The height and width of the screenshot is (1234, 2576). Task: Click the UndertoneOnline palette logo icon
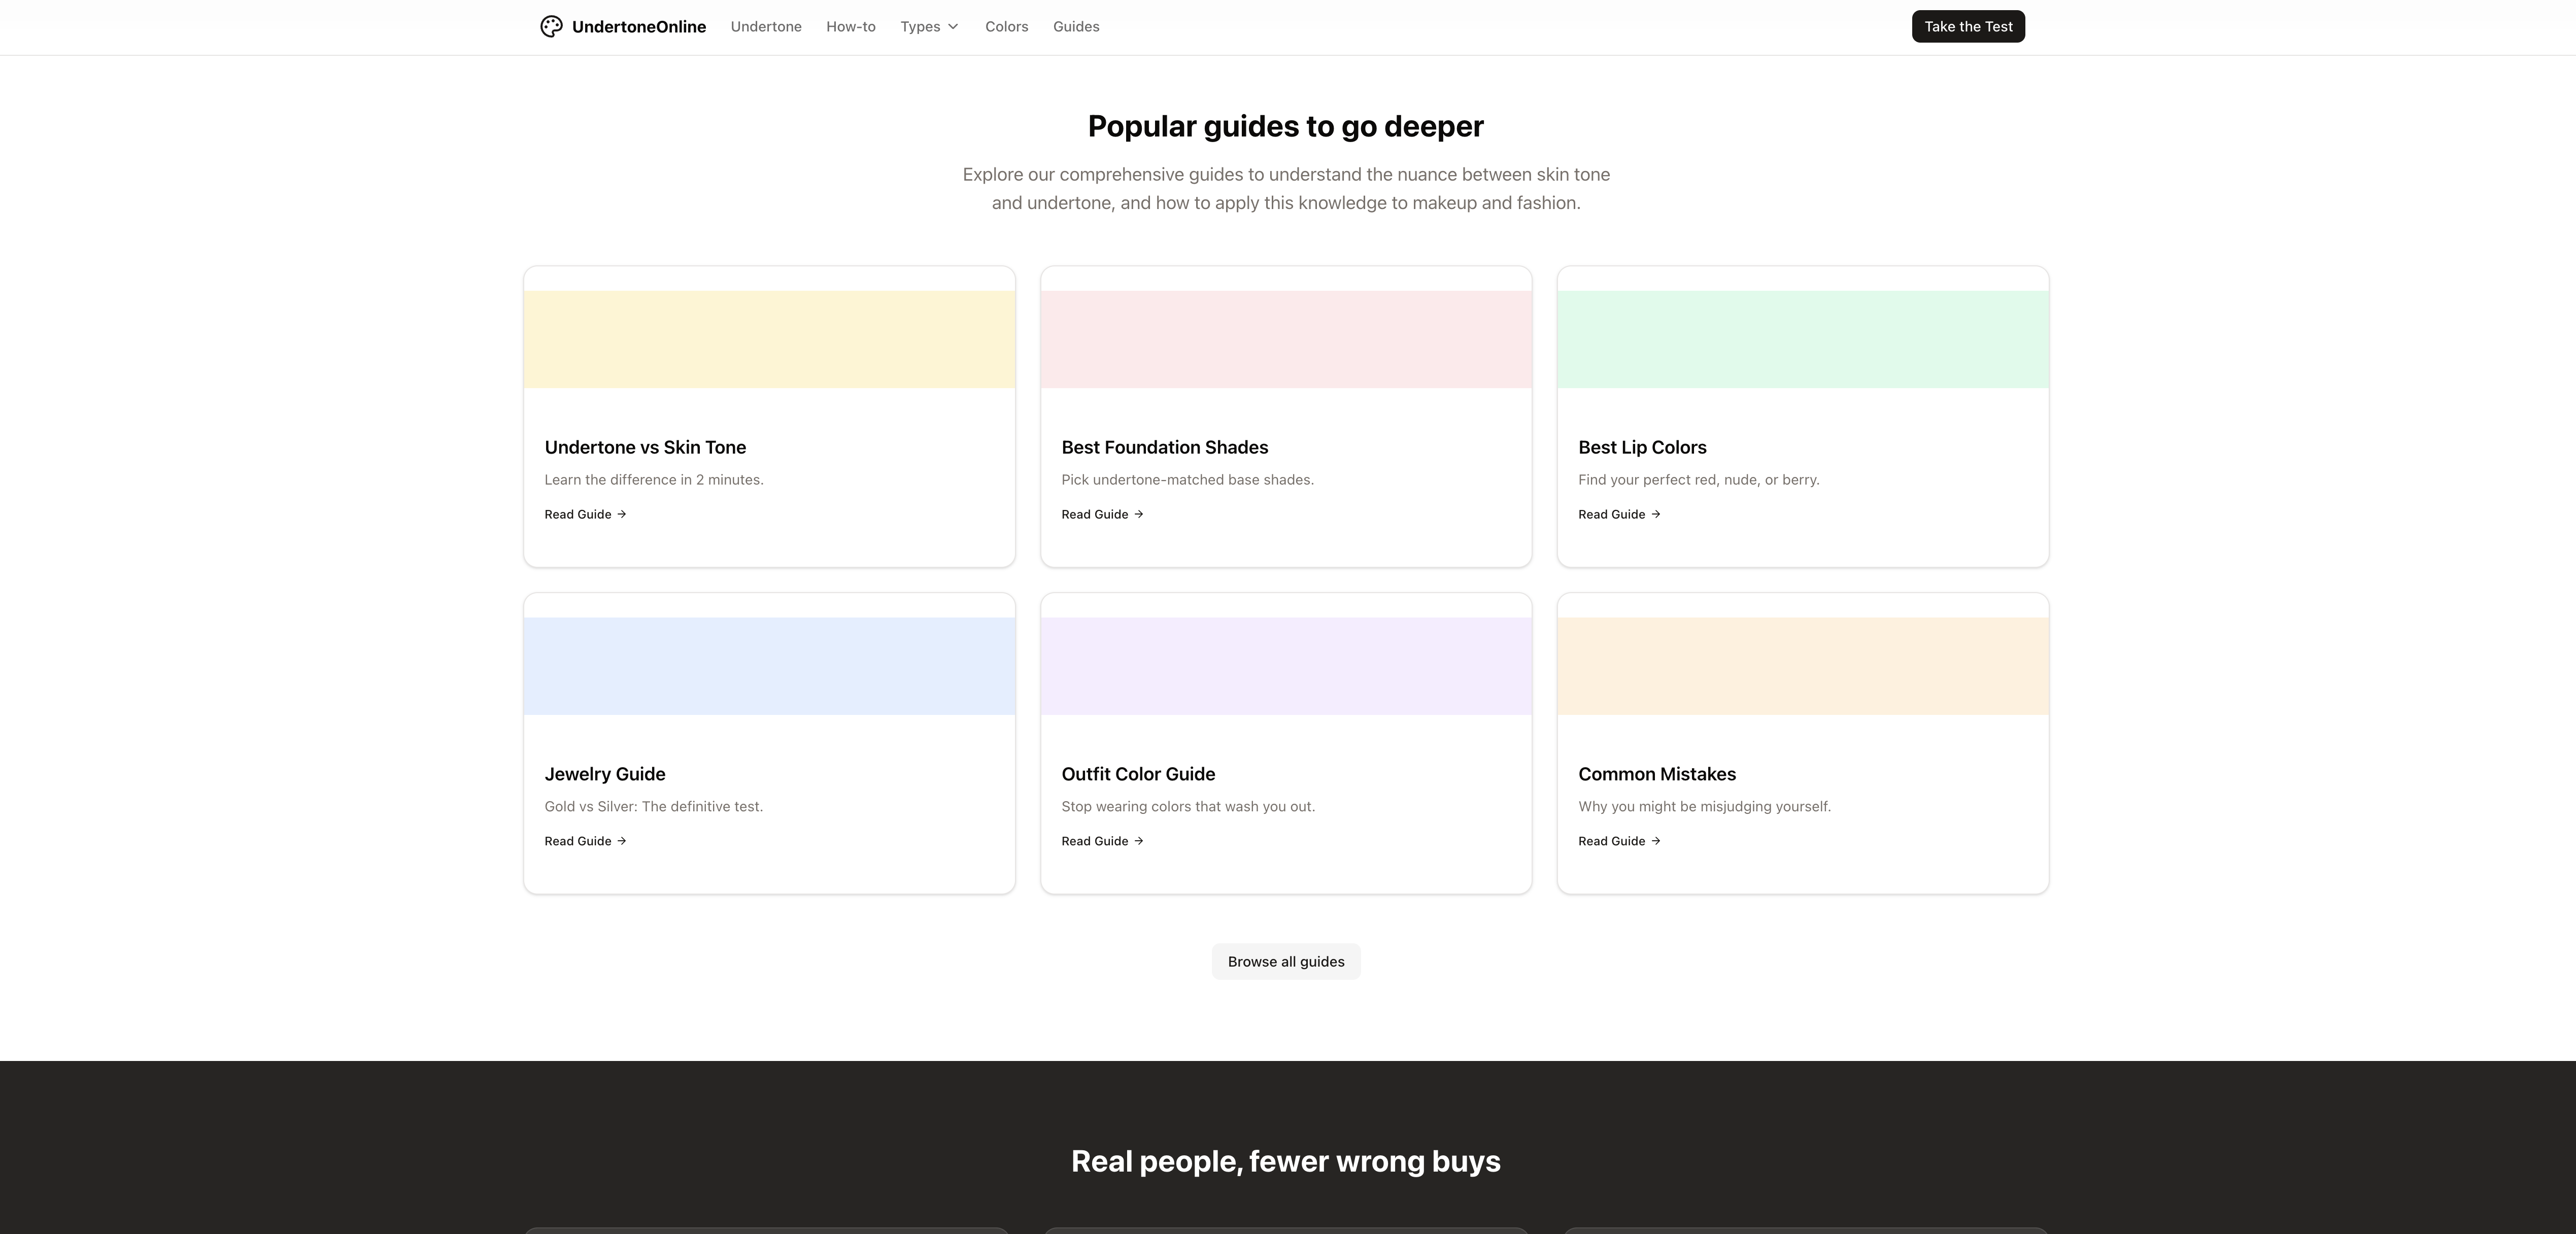[551, 27]
